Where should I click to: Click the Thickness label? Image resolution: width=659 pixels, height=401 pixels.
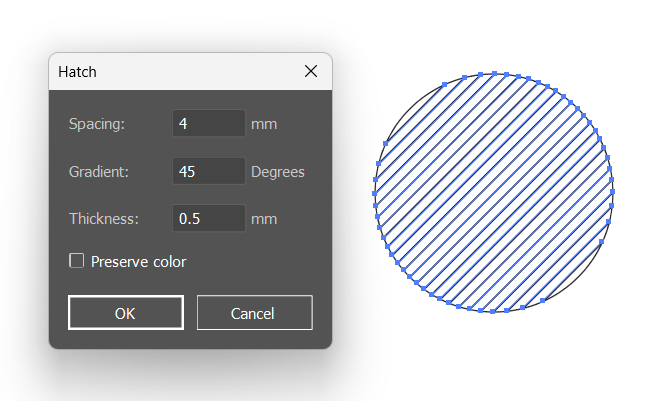pyautogui.click(x=104, y=219)
